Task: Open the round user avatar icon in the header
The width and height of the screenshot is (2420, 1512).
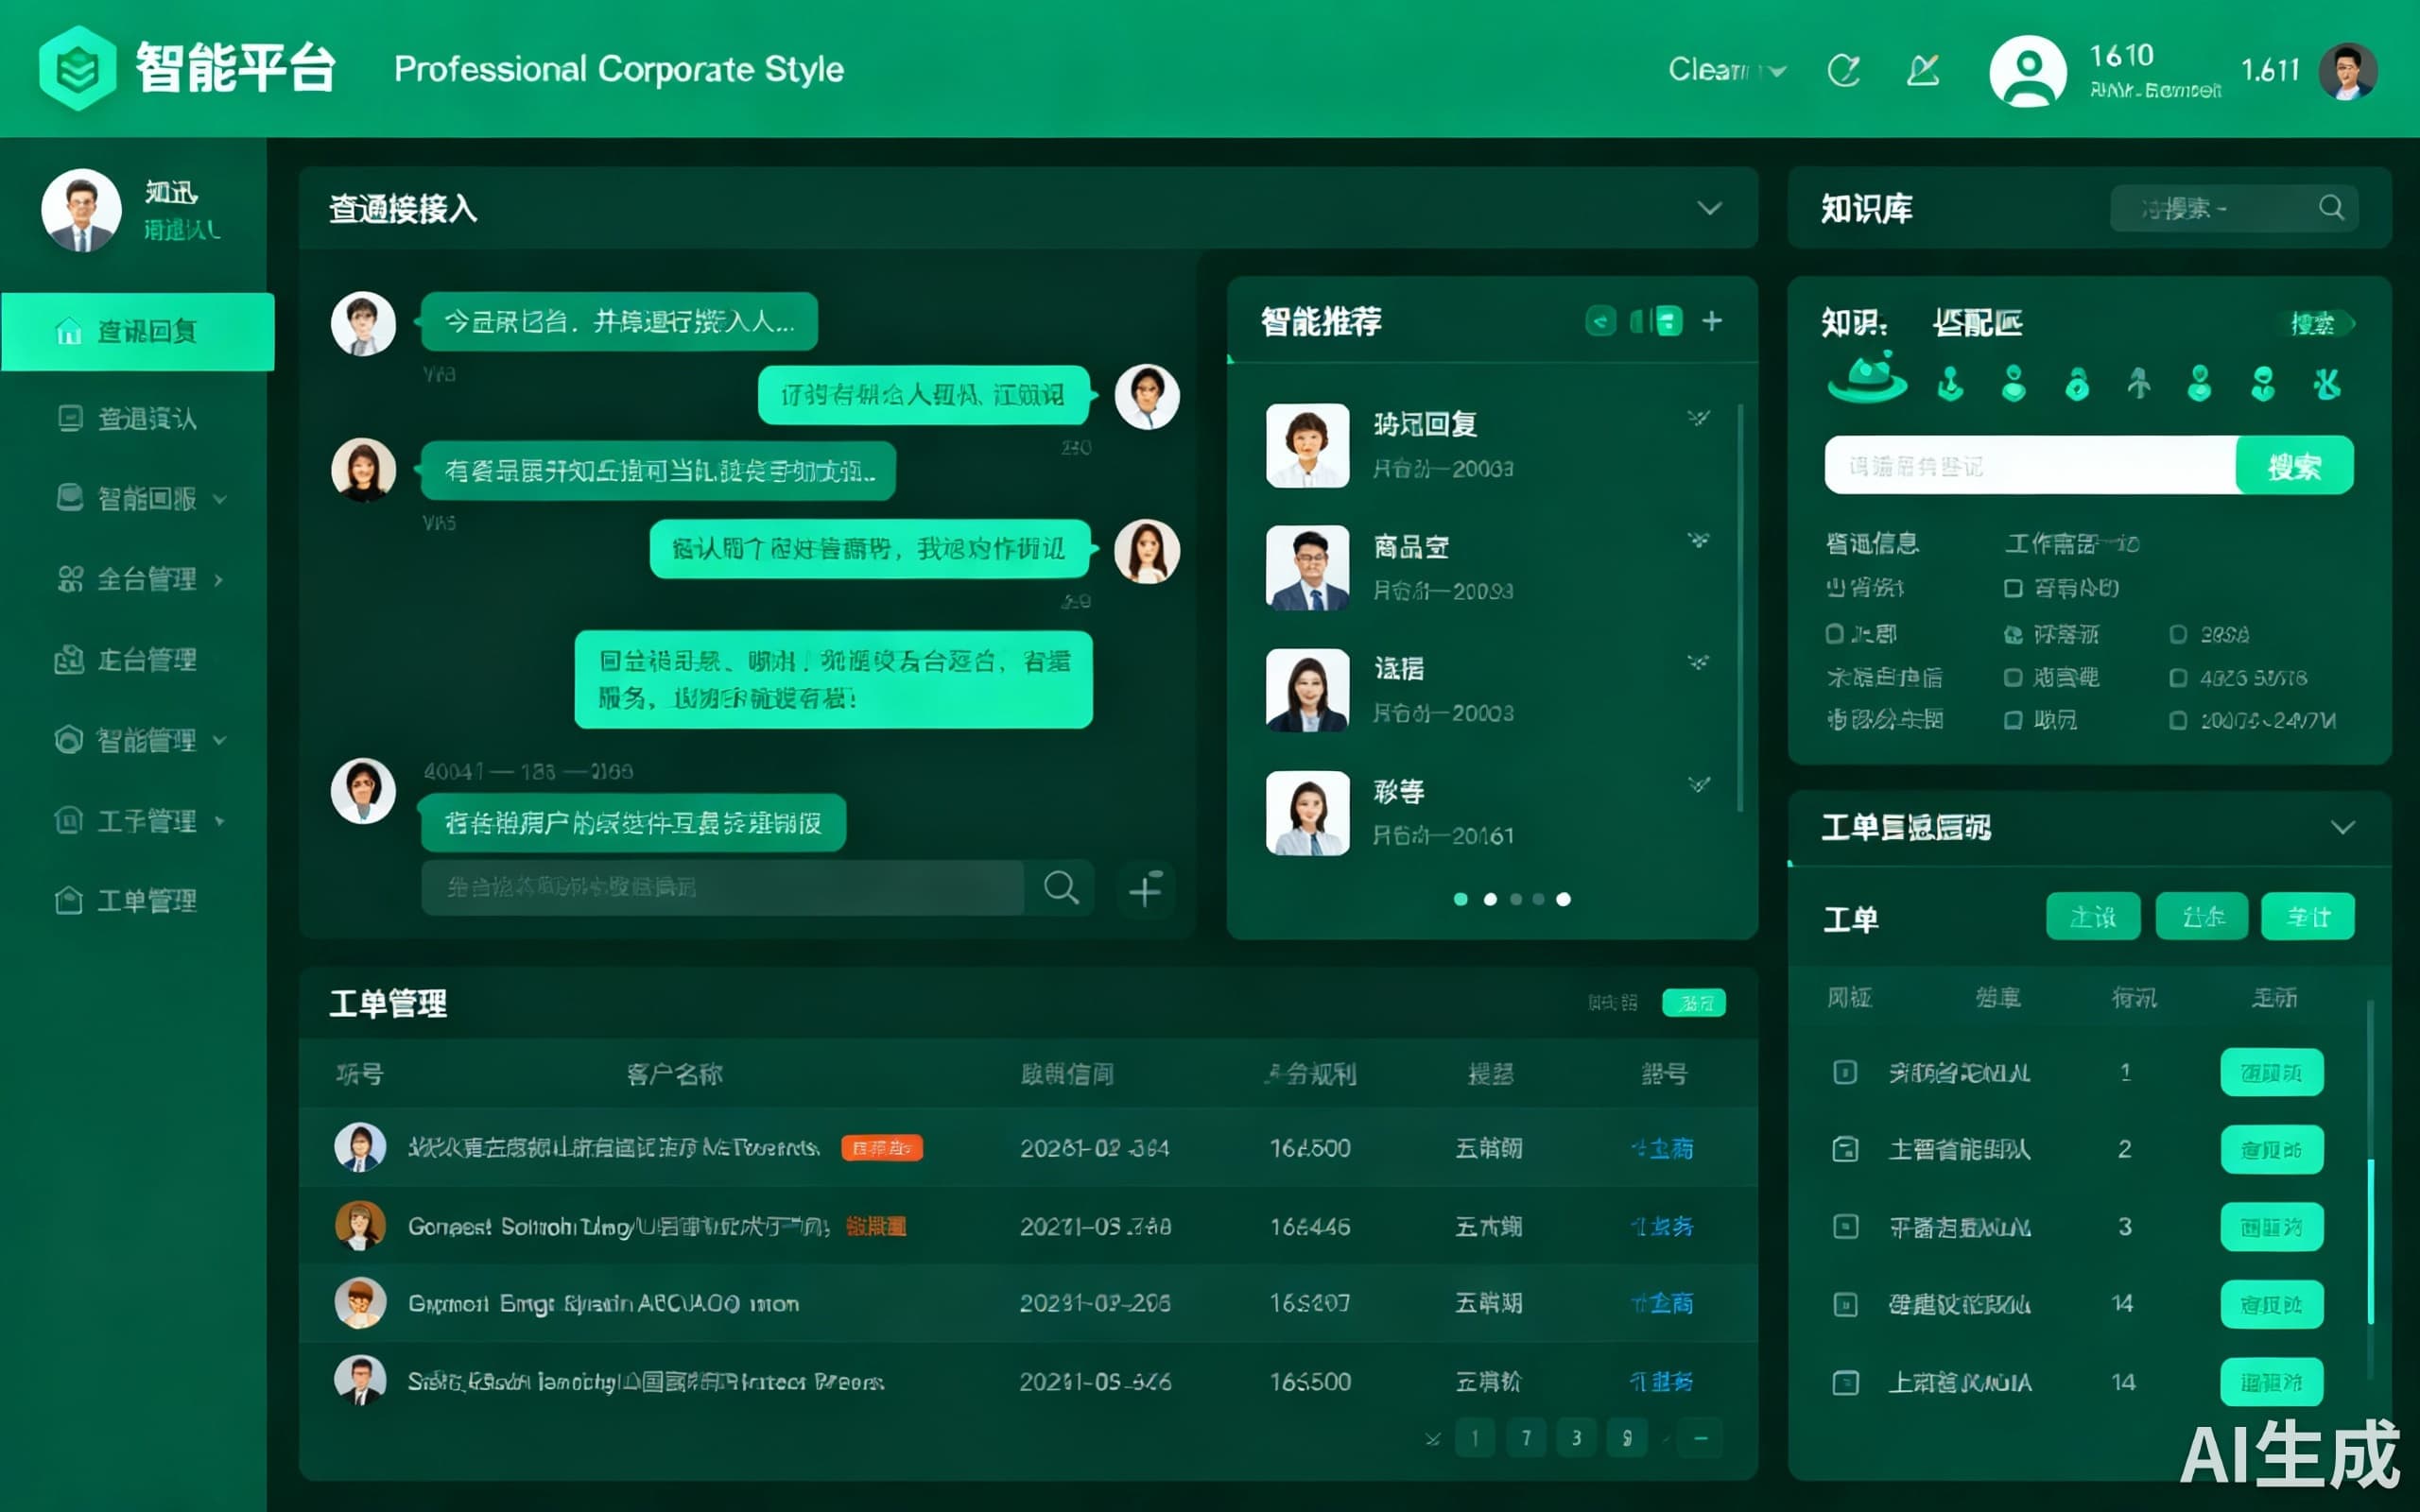Action: (x=2027, y=70)
